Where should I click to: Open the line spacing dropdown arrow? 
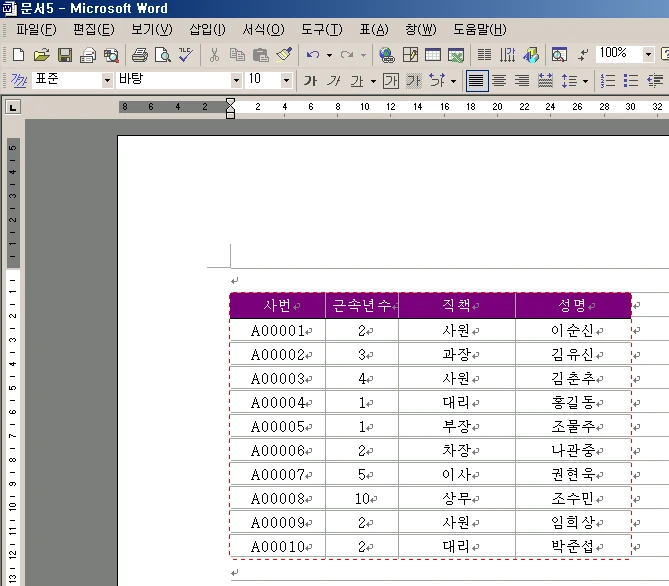(x=585, y=81)
